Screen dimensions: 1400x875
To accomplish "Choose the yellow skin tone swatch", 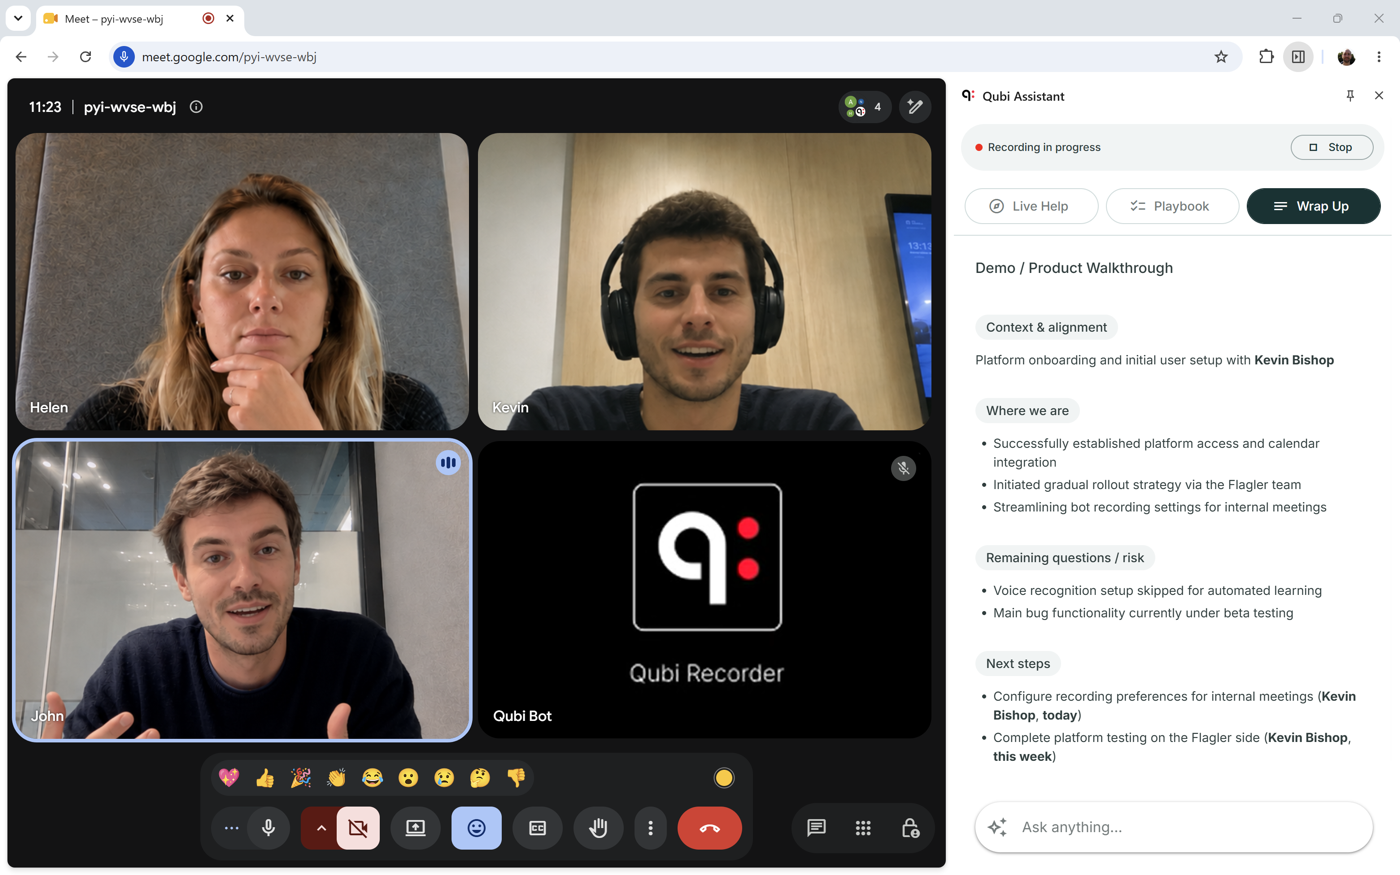I will click(x=724, y=778).
